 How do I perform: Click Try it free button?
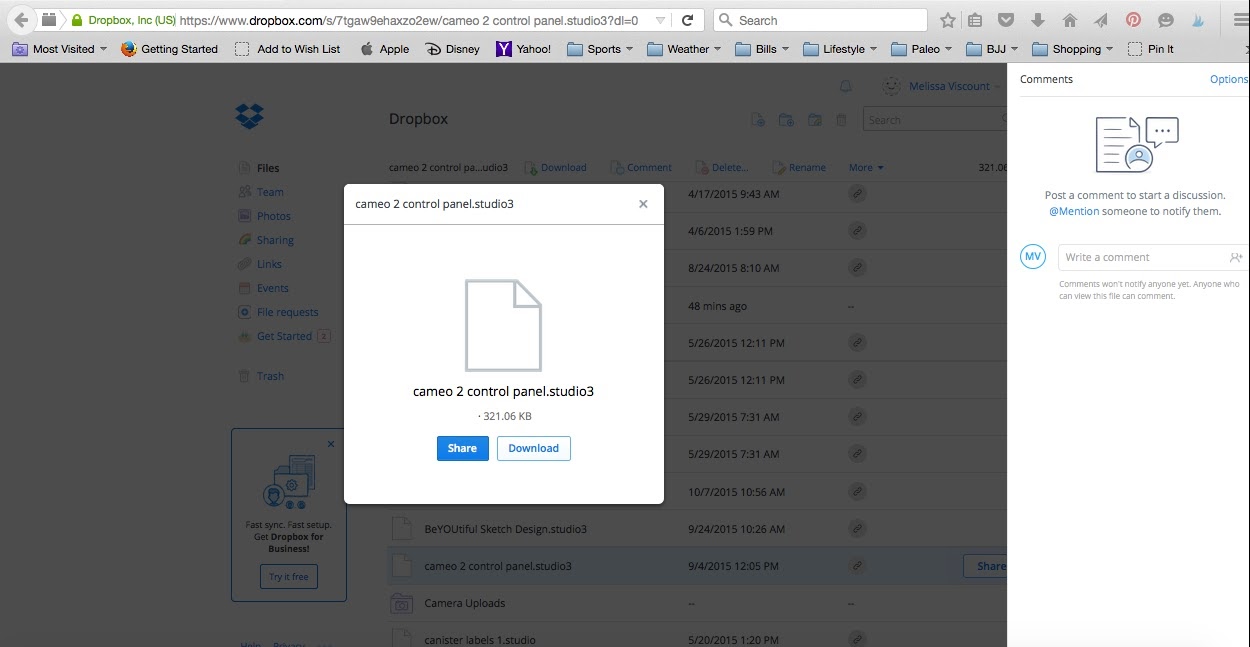click(289, 577)
